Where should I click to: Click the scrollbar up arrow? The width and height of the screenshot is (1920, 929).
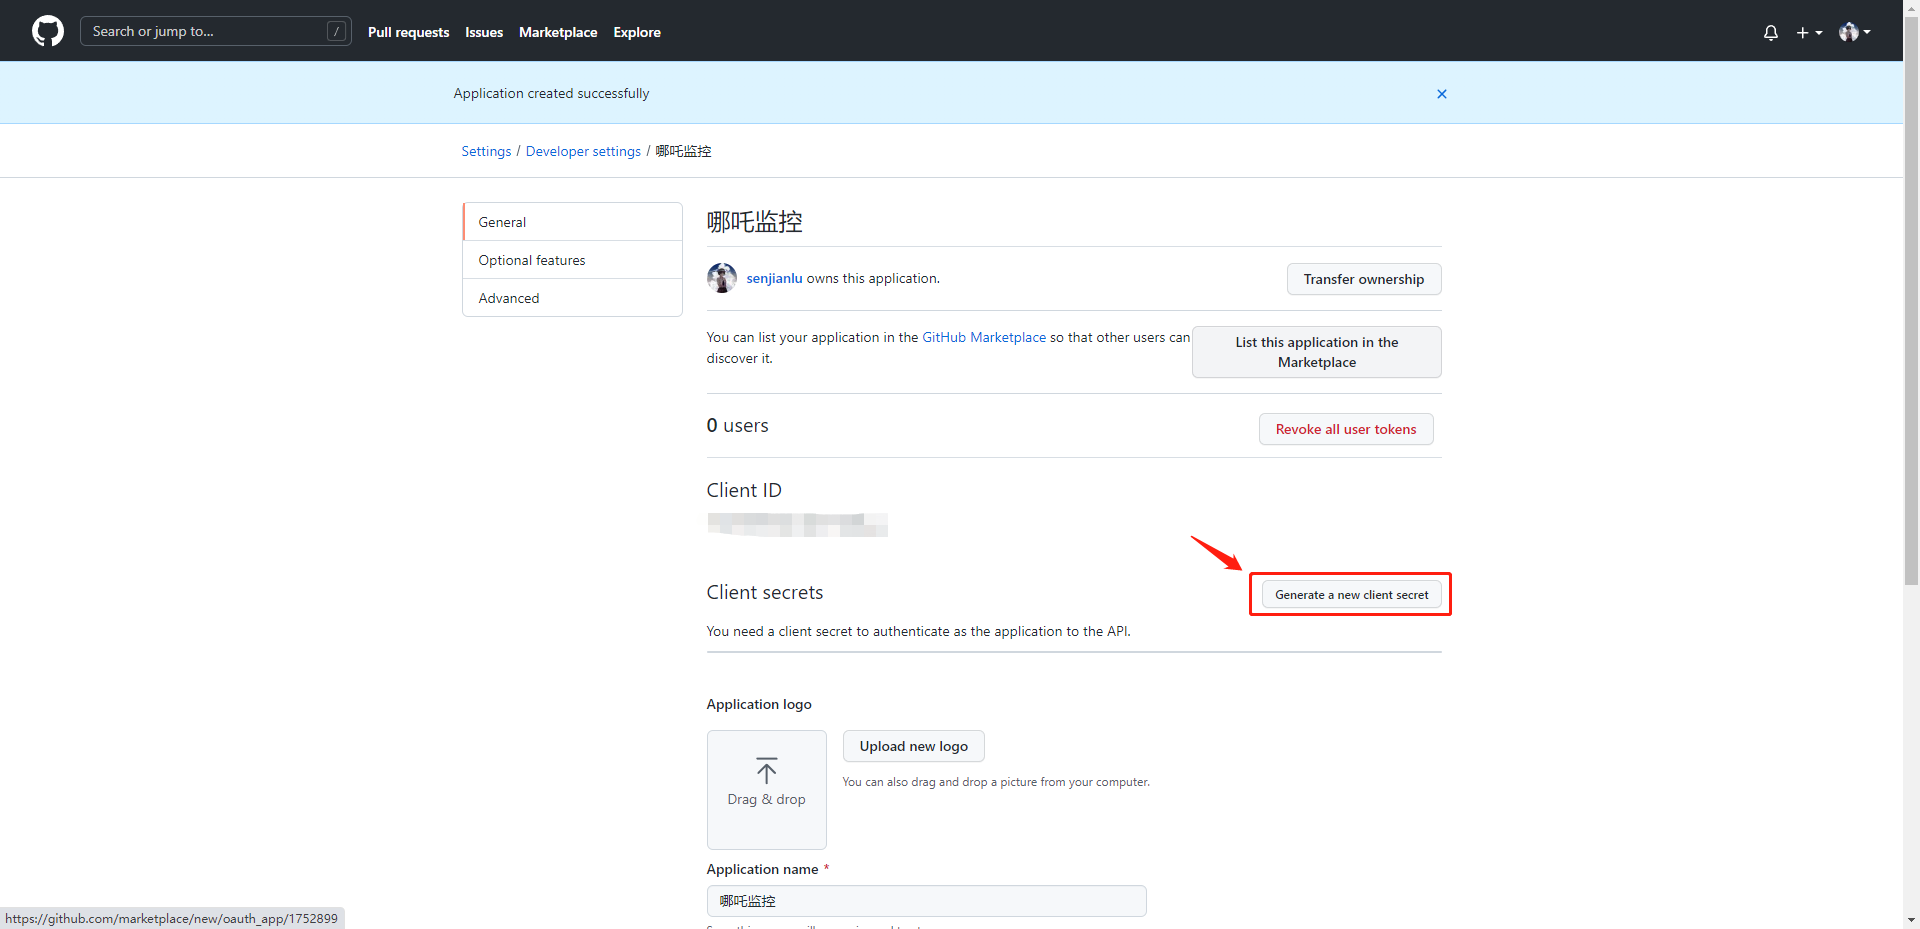tap(1911, 7)
